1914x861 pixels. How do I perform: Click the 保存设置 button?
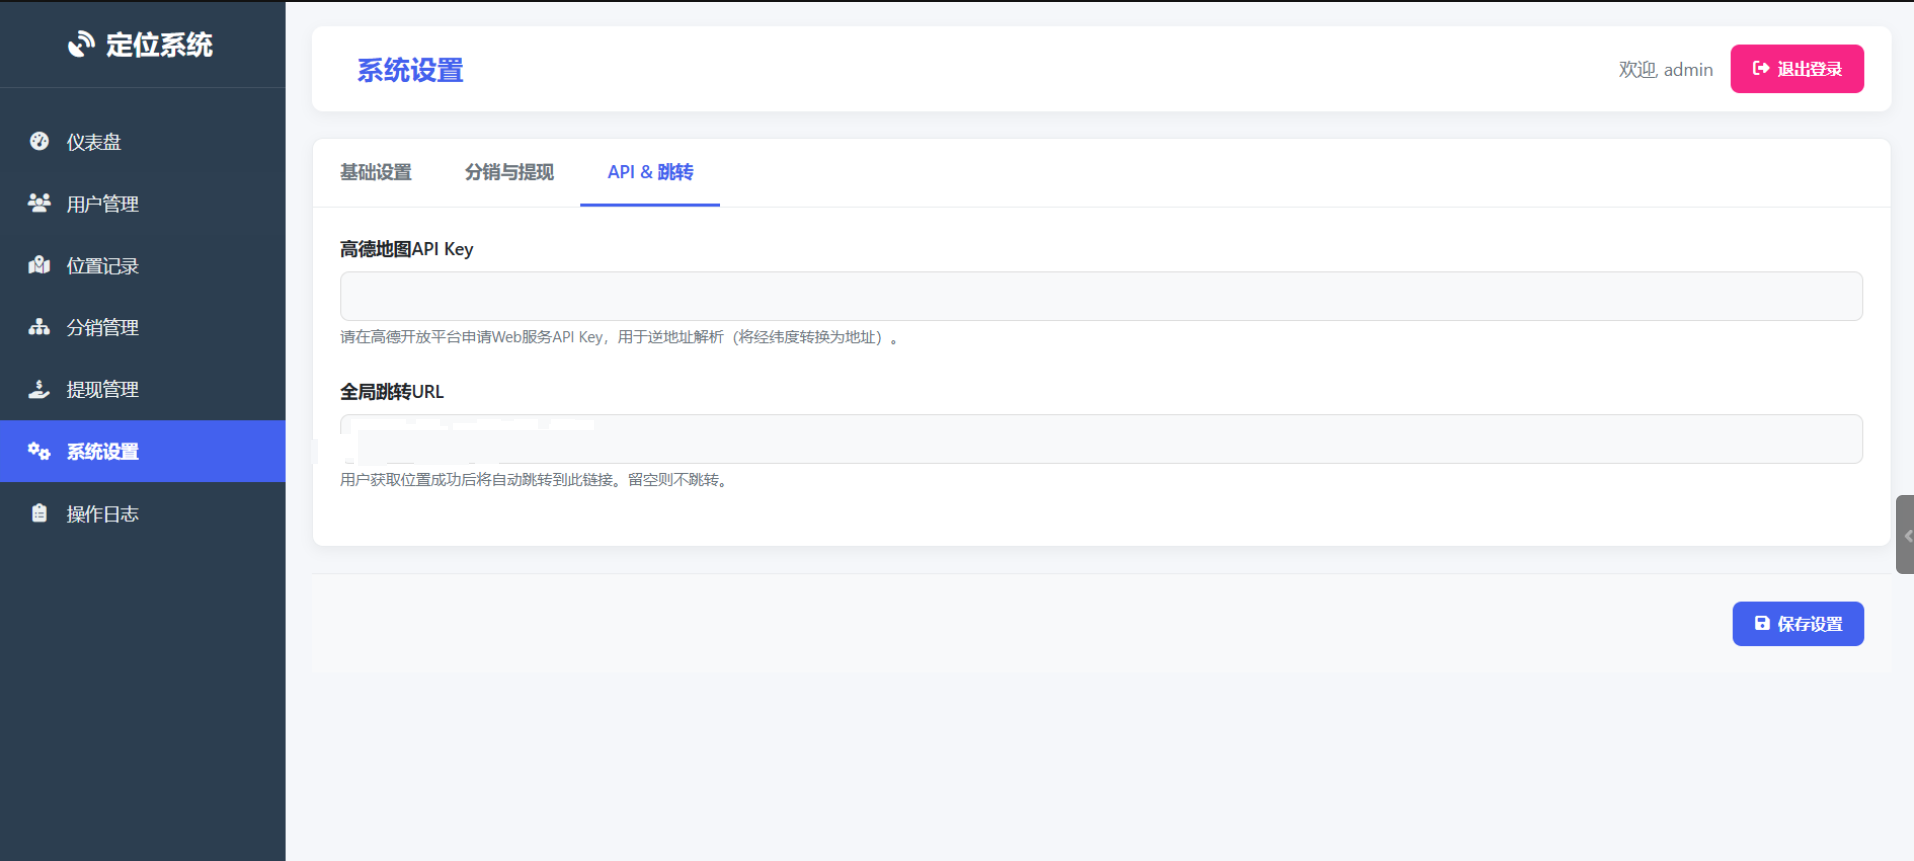(1798, 624)
